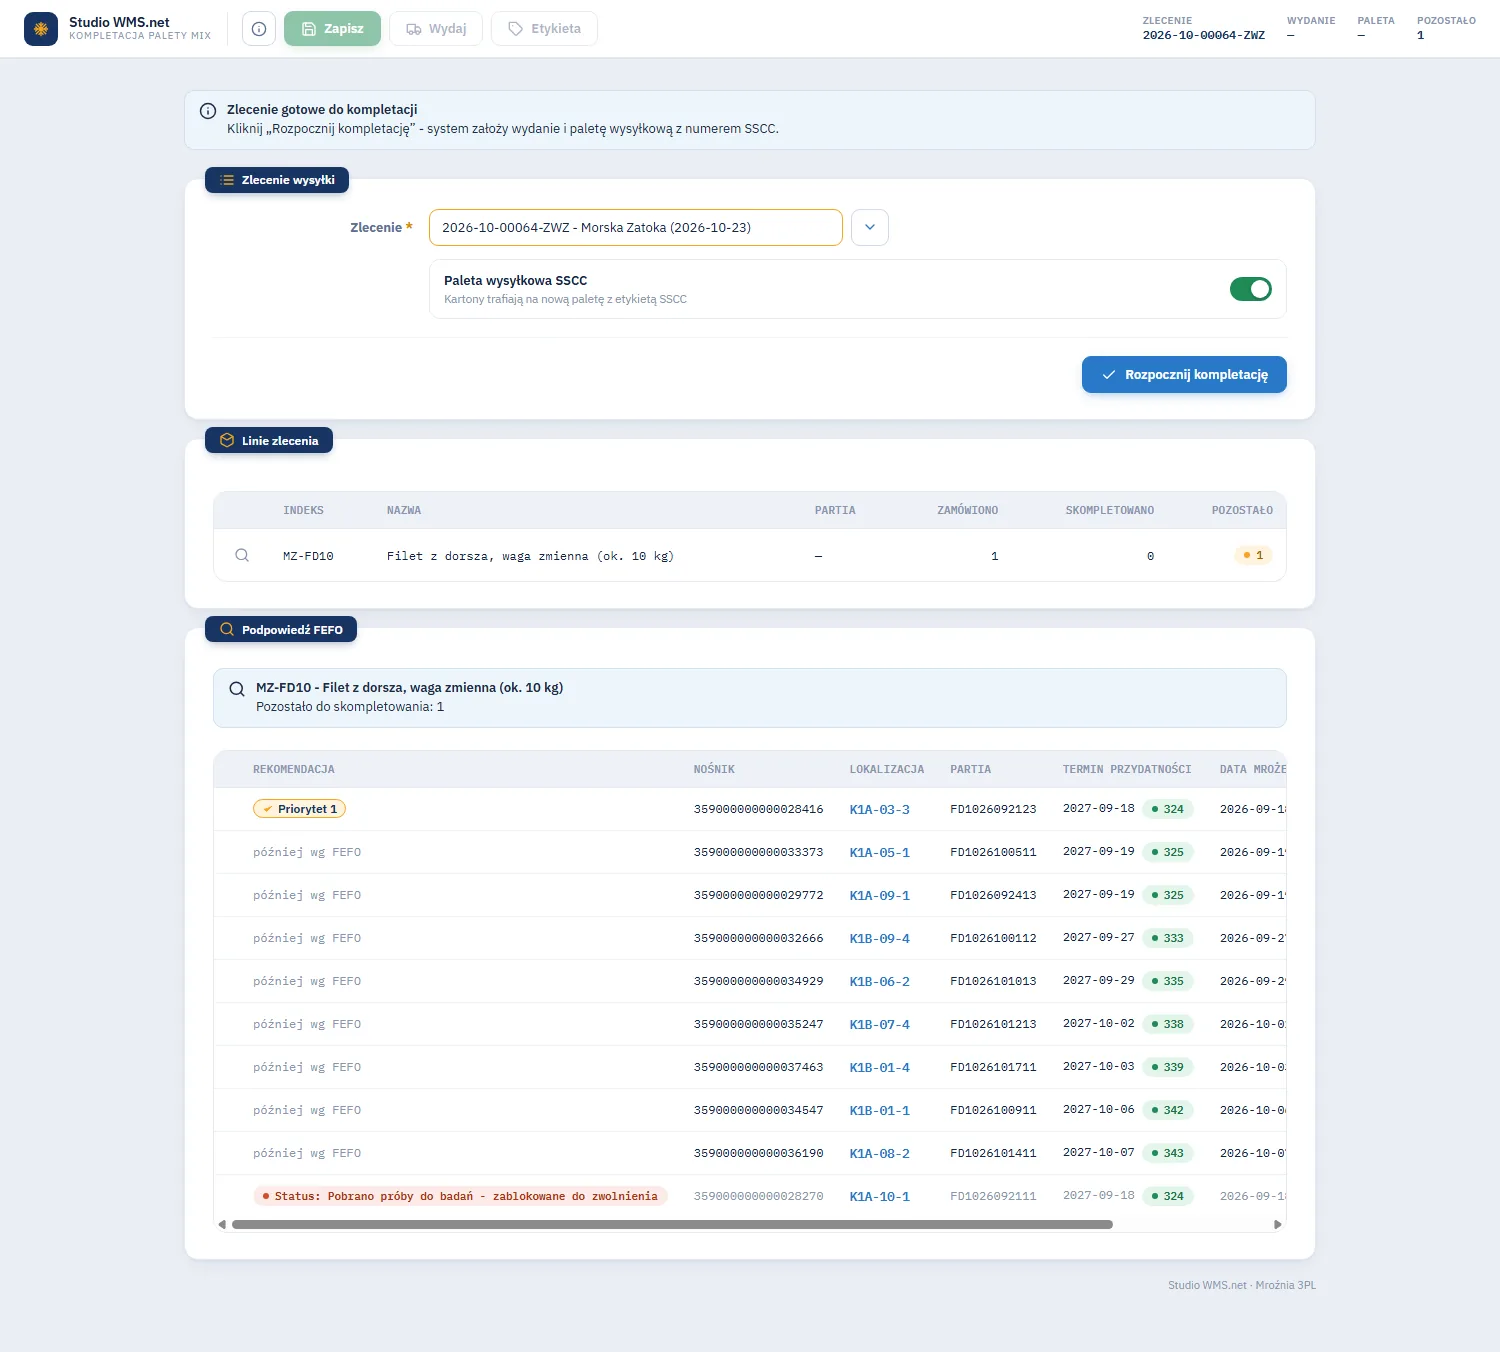Open location K1B-01-1
Screen dimensions: 1500x1352
(880, 1110)
